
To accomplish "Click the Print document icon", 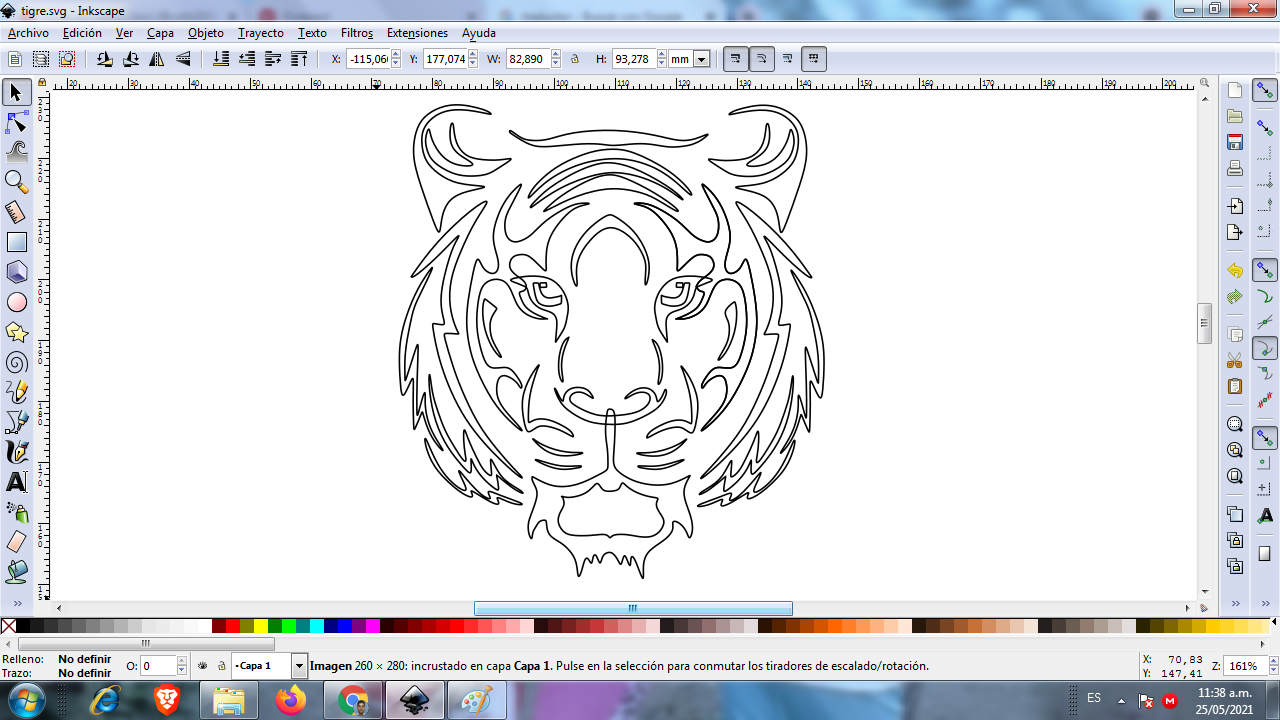I will click(1235, 168).
